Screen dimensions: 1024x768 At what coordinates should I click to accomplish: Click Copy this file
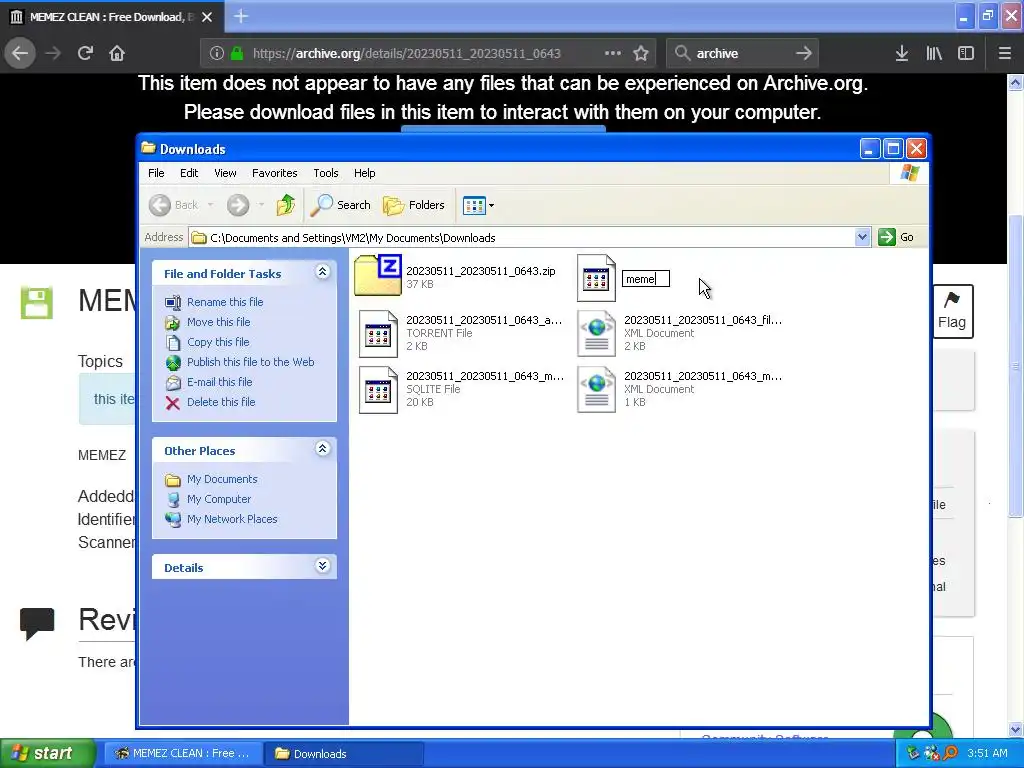pos(217,342)
